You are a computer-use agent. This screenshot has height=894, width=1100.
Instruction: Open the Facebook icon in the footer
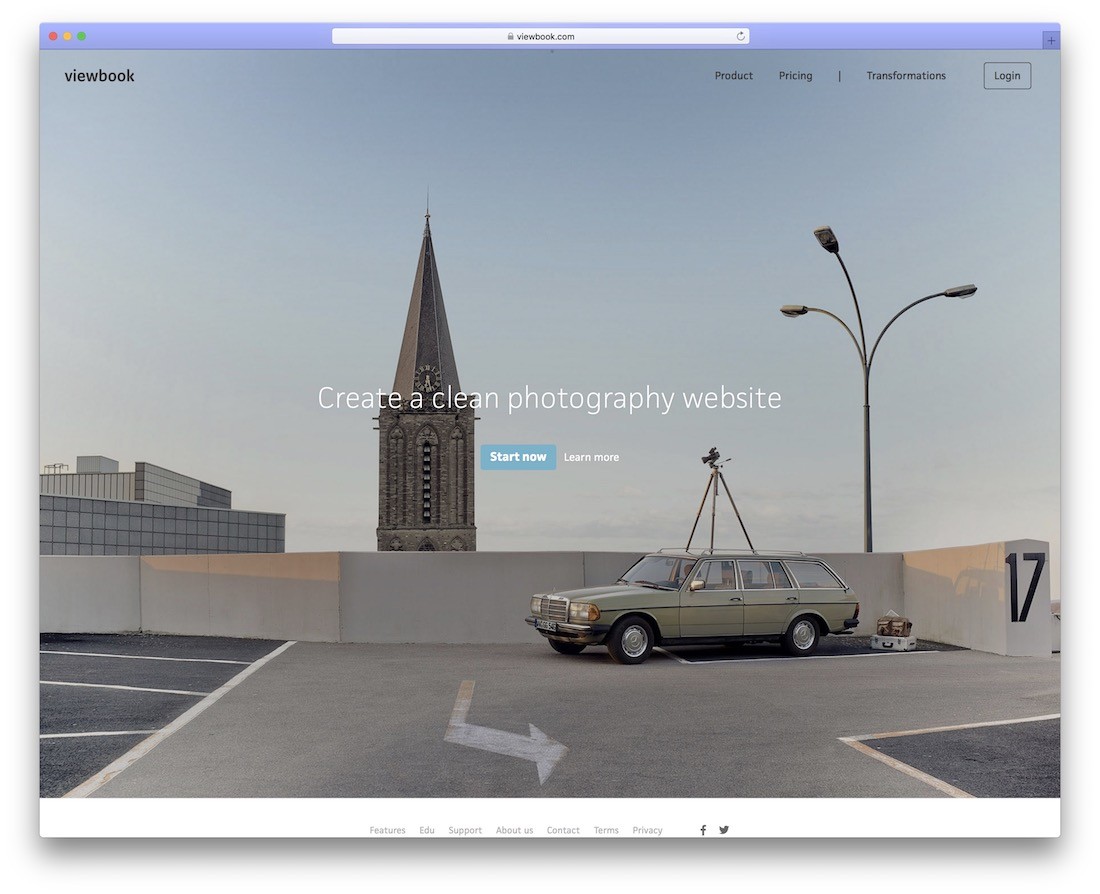point(703,830)
